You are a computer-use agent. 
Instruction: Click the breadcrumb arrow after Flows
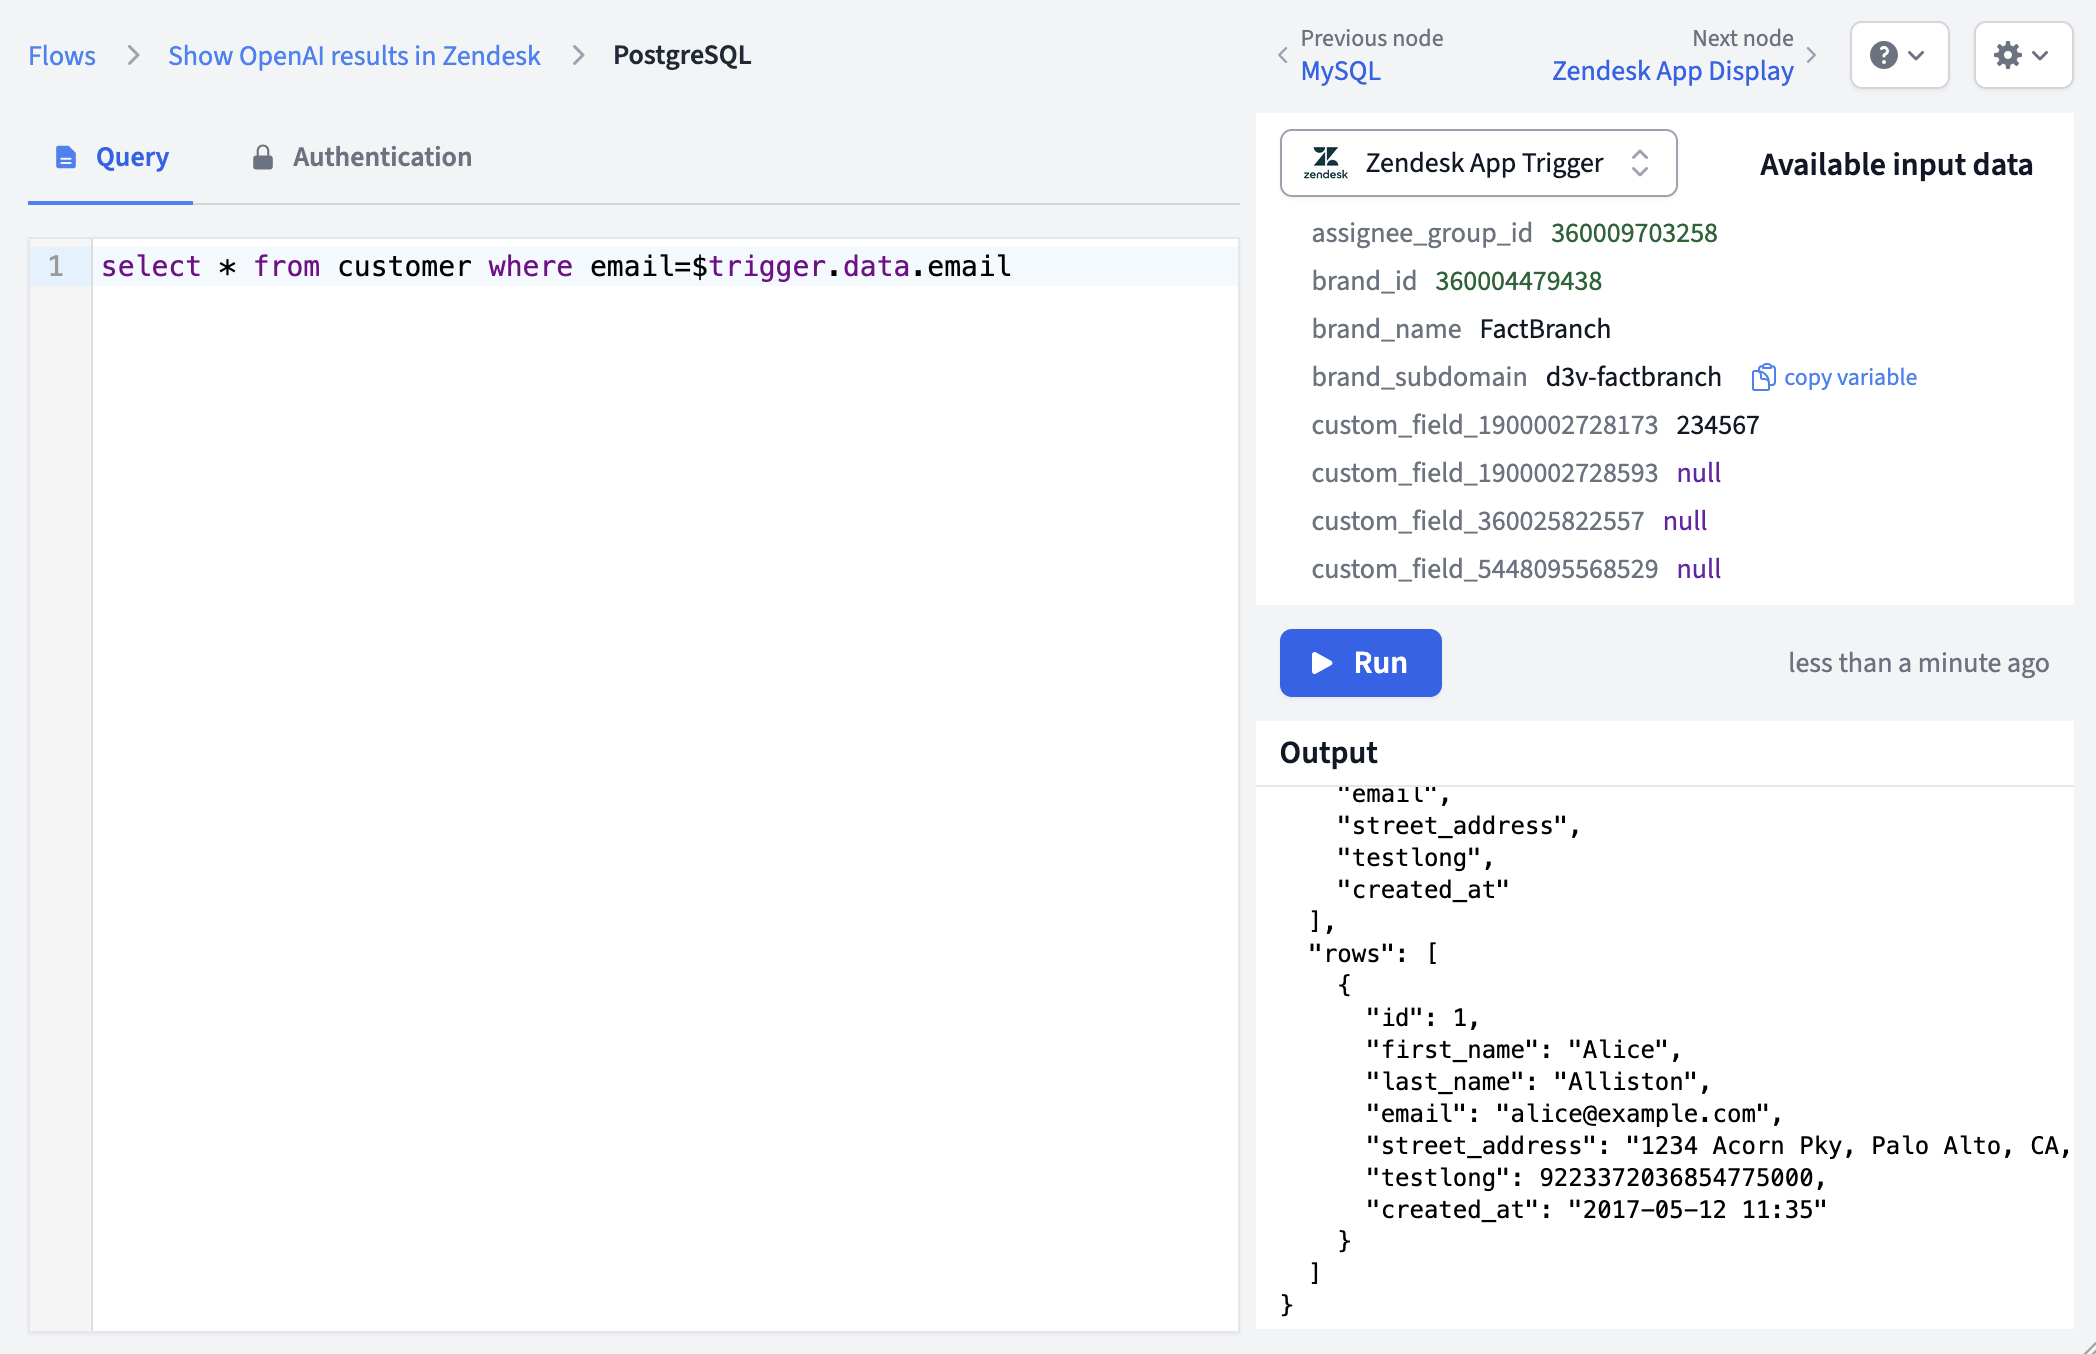pyautogui.click(x=132, y=55)
